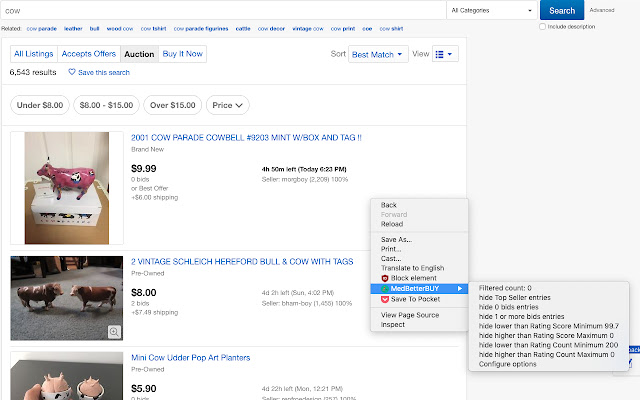Open Configure options in the submenu

pos(549,364)
